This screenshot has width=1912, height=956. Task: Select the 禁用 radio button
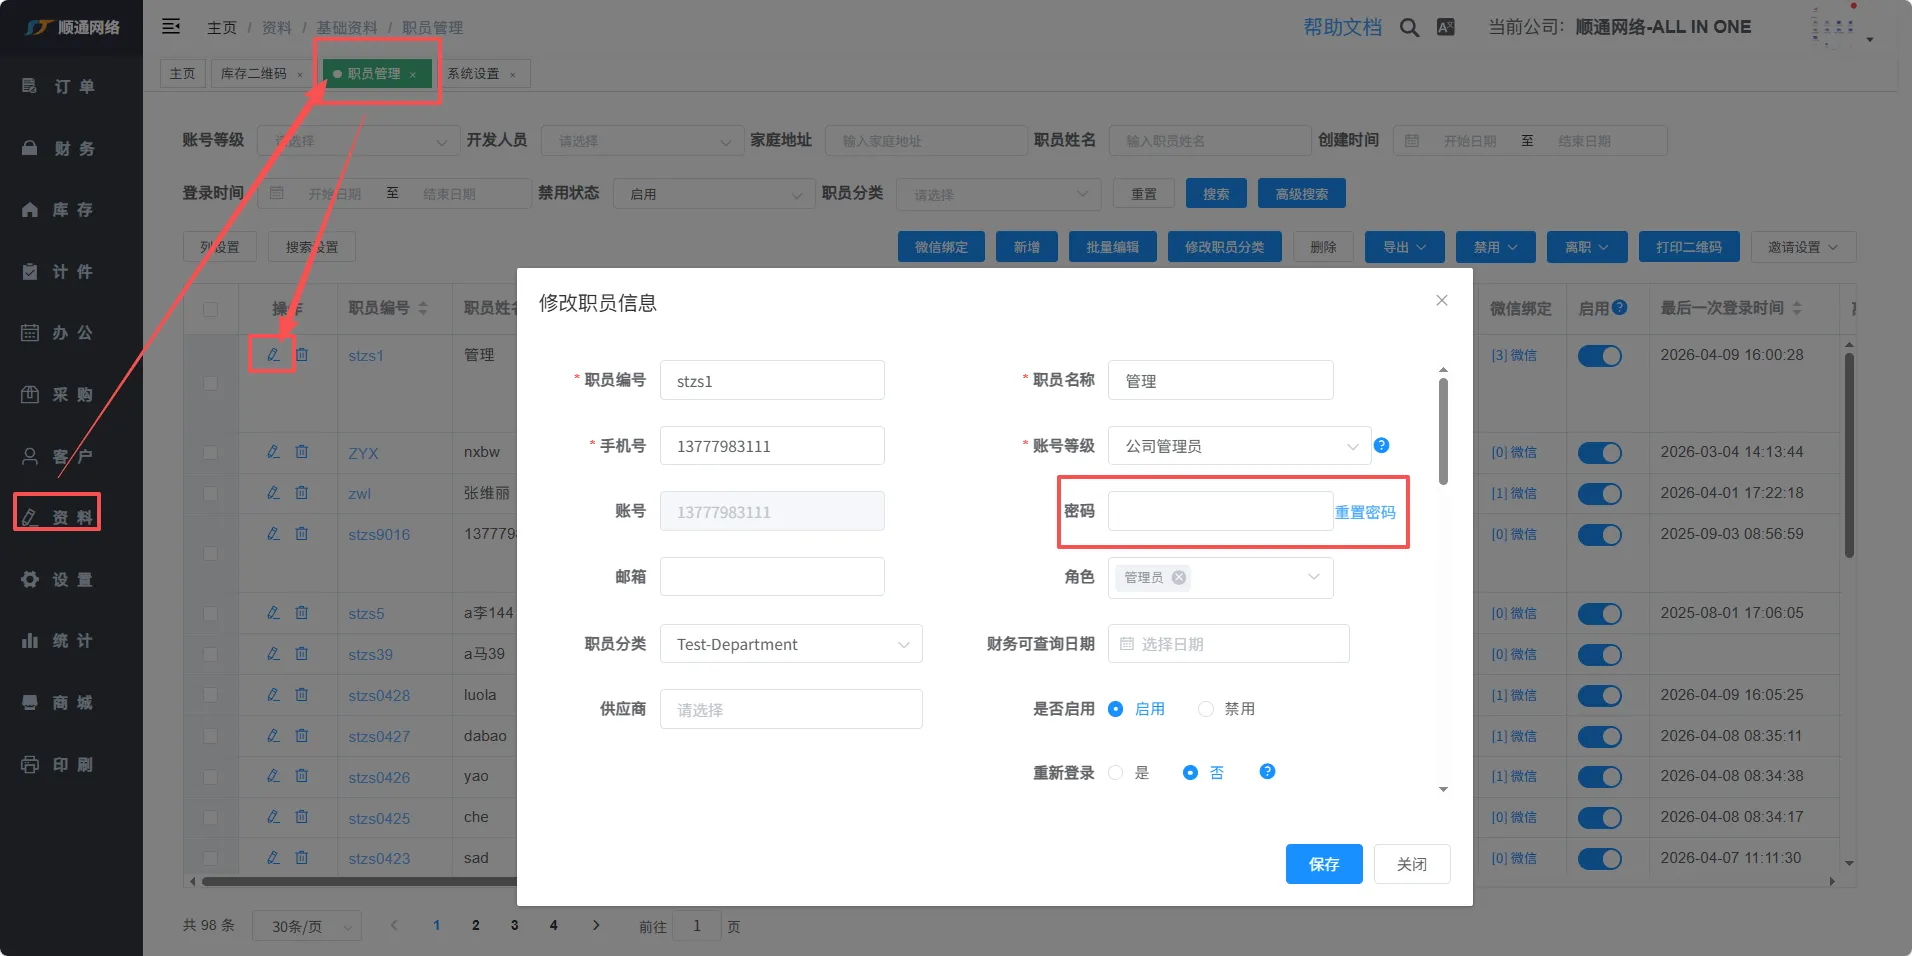pyautogui.click(x=1206, y=709)
